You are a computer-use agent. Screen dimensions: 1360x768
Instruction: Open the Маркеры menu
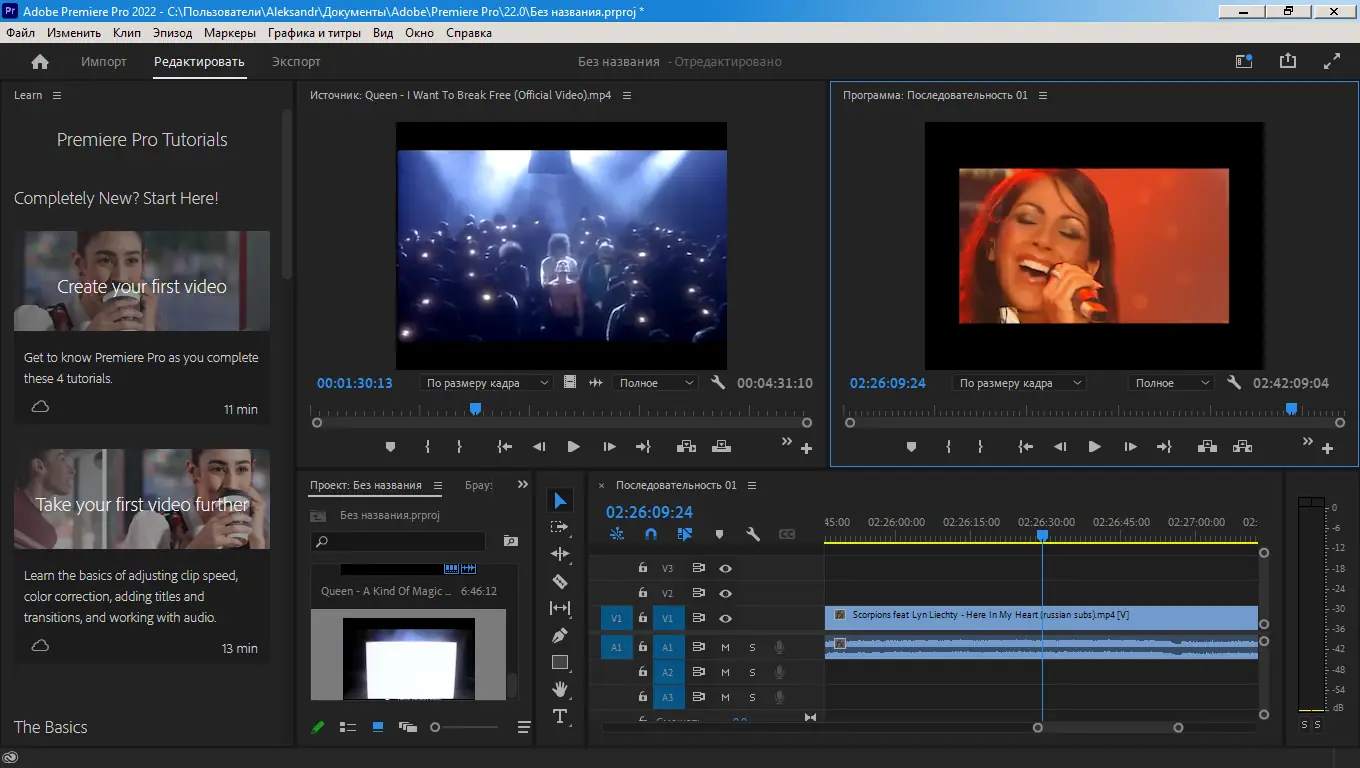[x=229, y=32]
